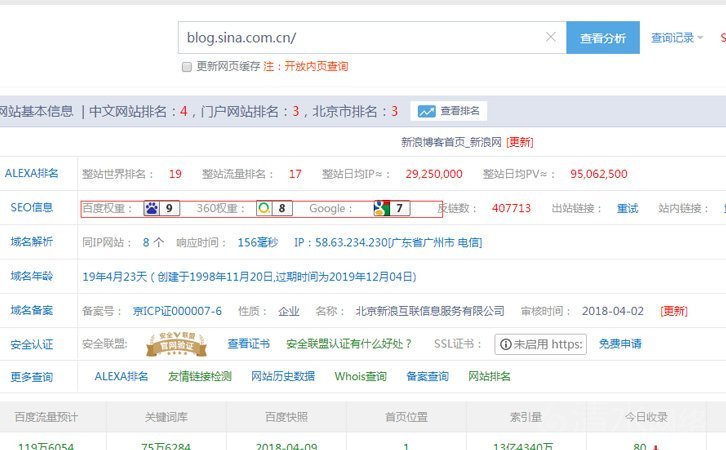The height and width of the screenshot is (450, 726).
Task: Click the ALEXA排名 row label
Action: pyautogui.click(x=31, y=173)
